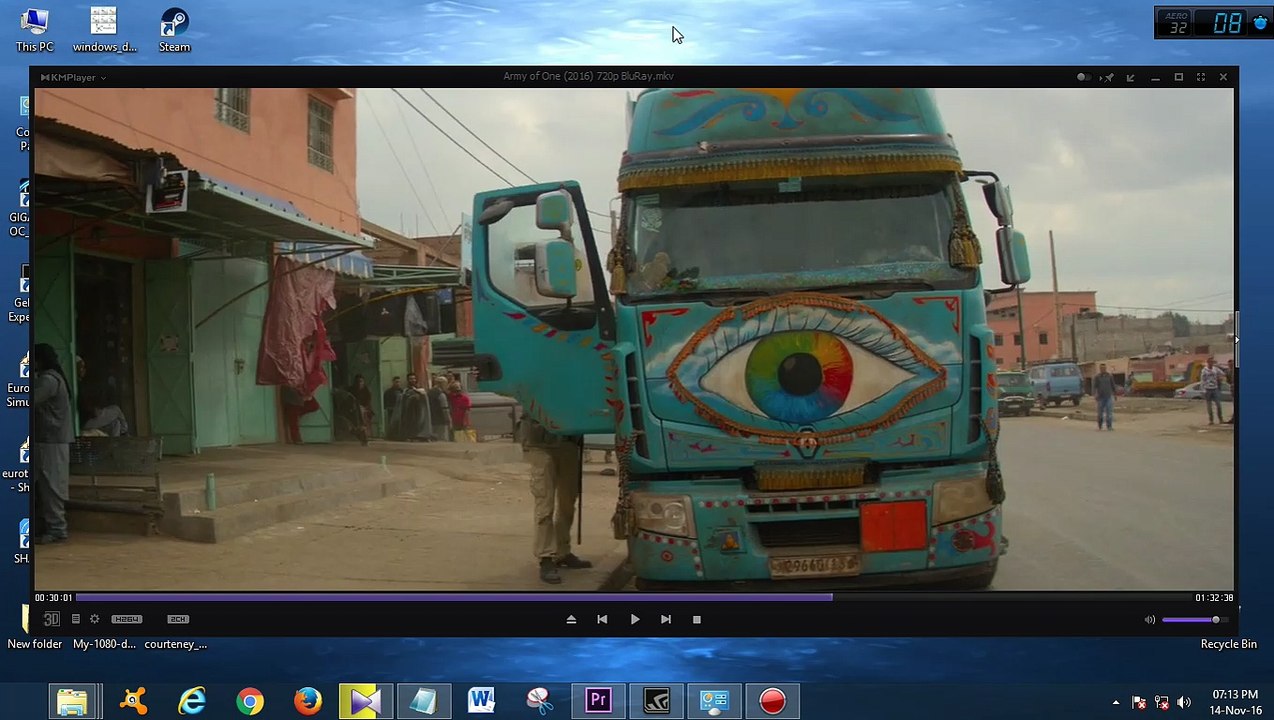Click the H264 codec badge
This screenshot has width=1274, height=720.
(127, 619)
